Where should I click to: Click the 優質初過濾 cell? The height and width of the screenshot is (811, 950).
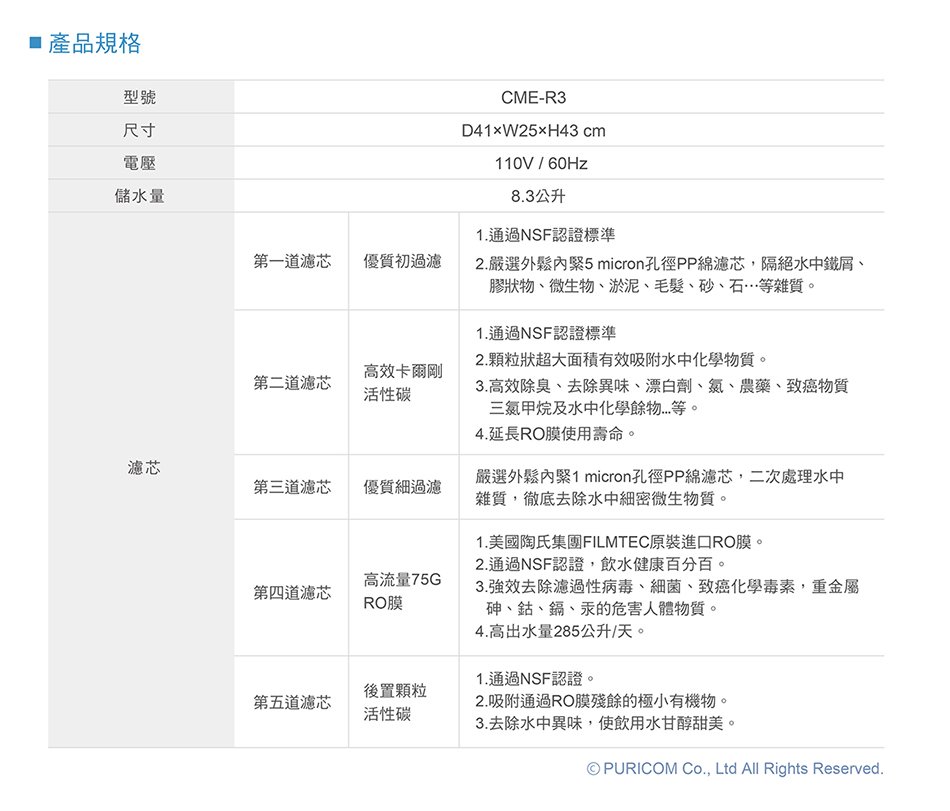(403, 261)
